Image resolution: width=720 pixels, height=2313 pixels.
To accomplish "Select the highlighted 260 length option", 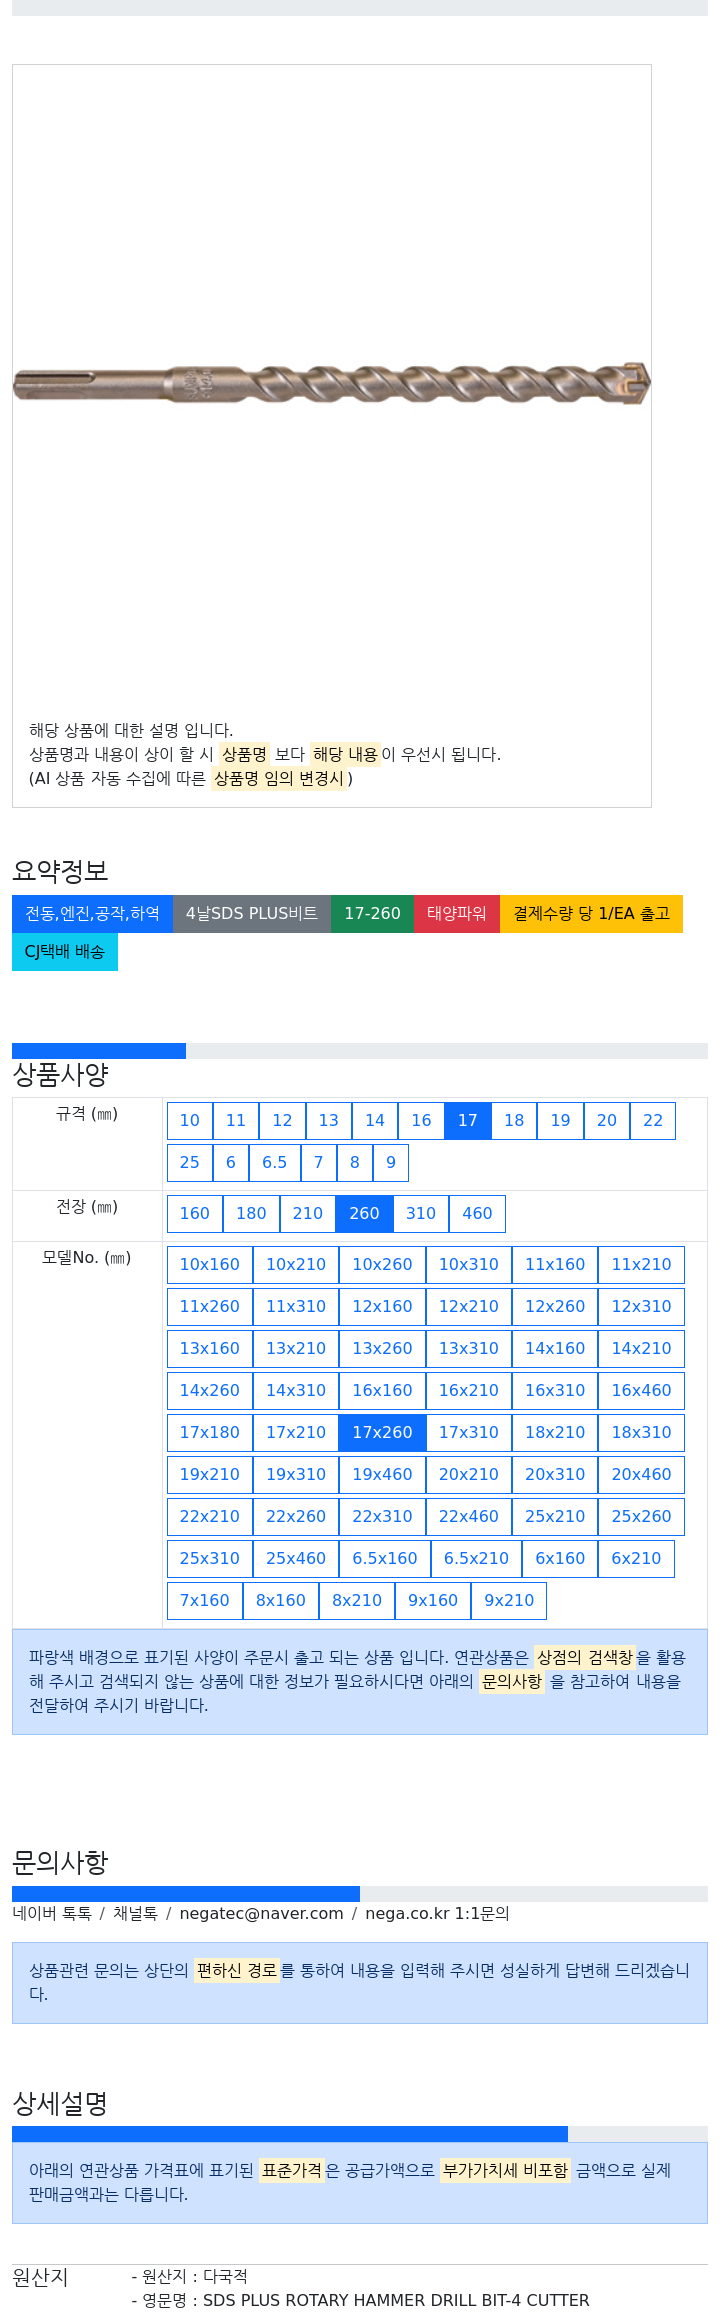I will (x=364, y=1214).
